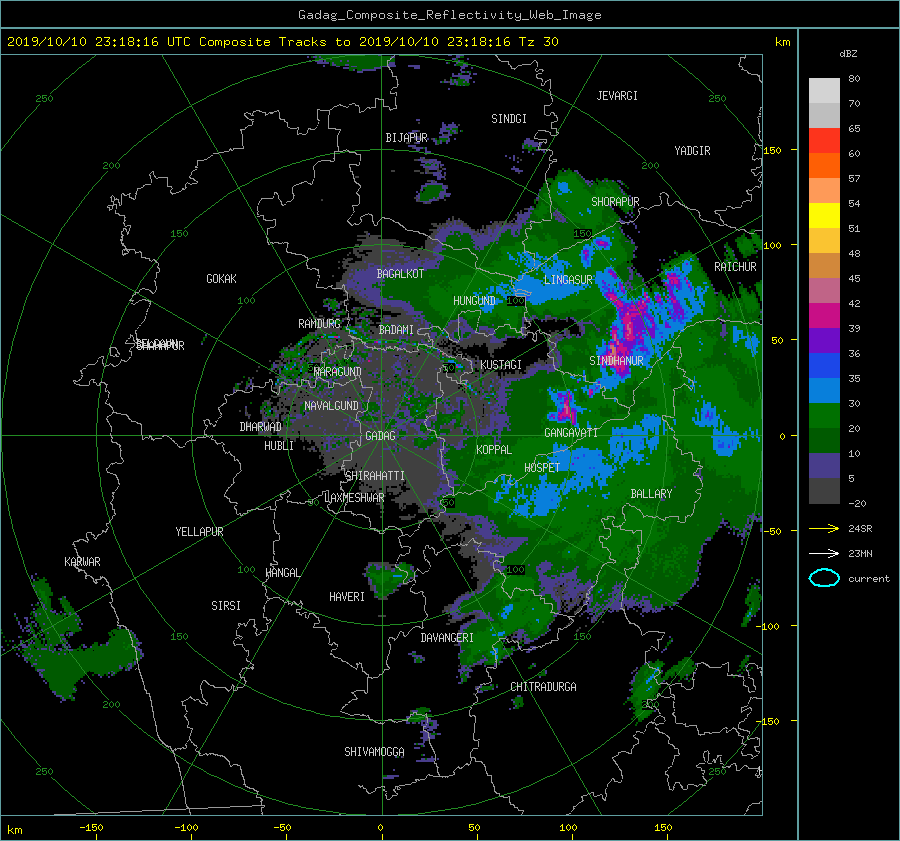Click the bright green 30 dBZ swatch
Screen dimensions: 900x841
pyautogui.click(x=824, y=416)
